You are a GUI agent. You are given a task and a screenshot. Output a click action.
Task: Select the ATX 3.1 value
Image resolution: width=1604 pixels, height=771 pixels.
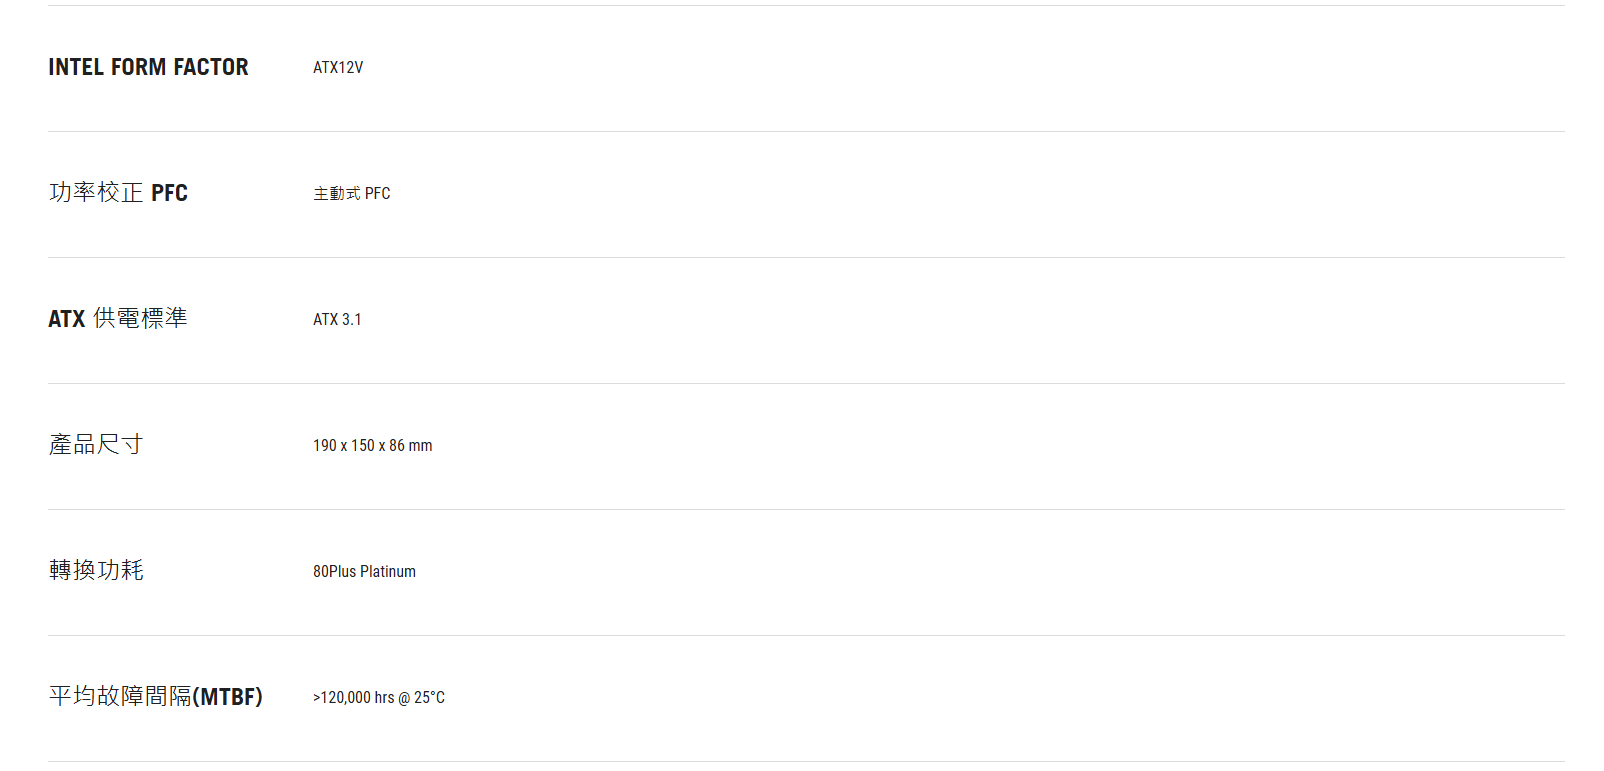click(x=337, y=320)
